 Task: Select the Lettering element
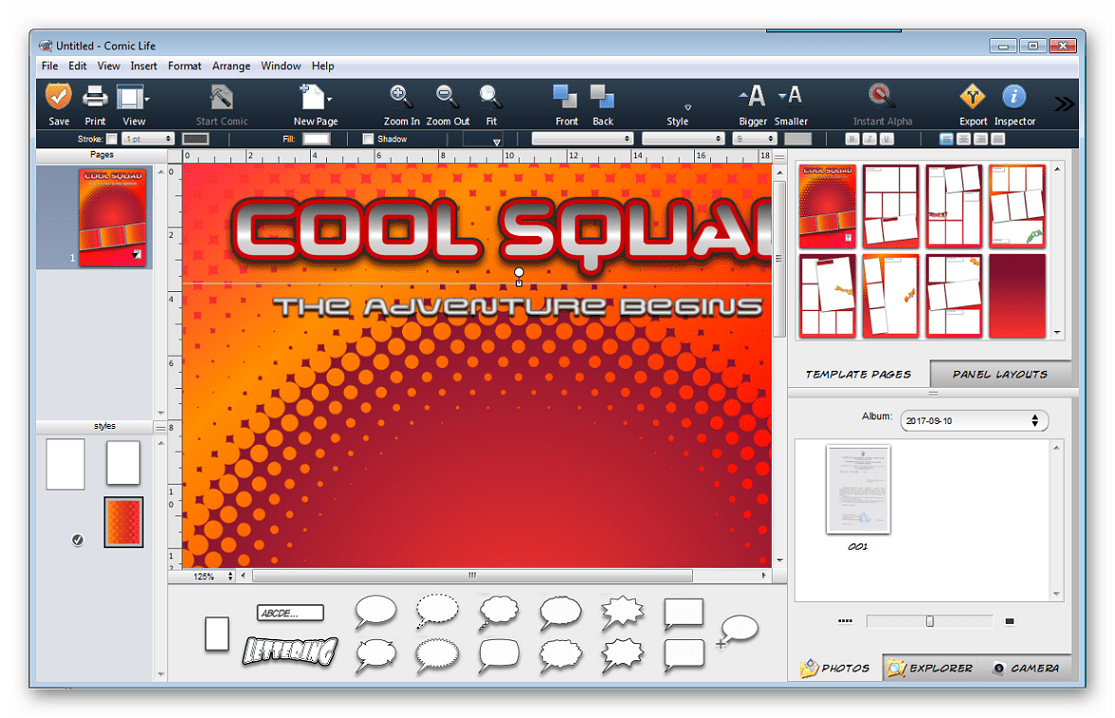click(290, 652)
